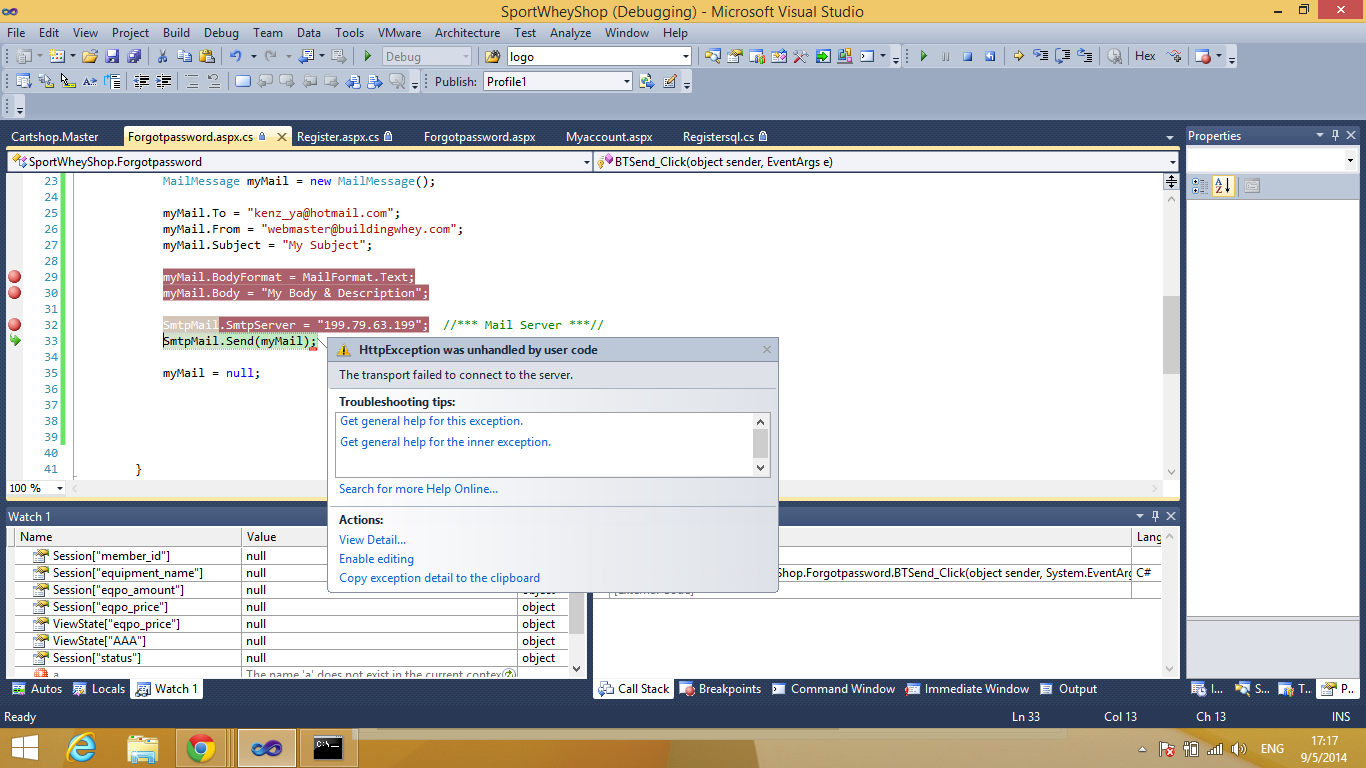The image size is (1366, 768).
Task: Click the Save All icon
Action: (133, 57)
